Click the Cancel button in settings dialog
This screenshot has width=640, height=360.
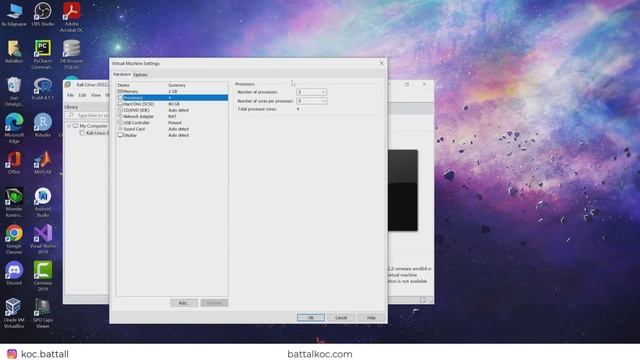(341, 318)
